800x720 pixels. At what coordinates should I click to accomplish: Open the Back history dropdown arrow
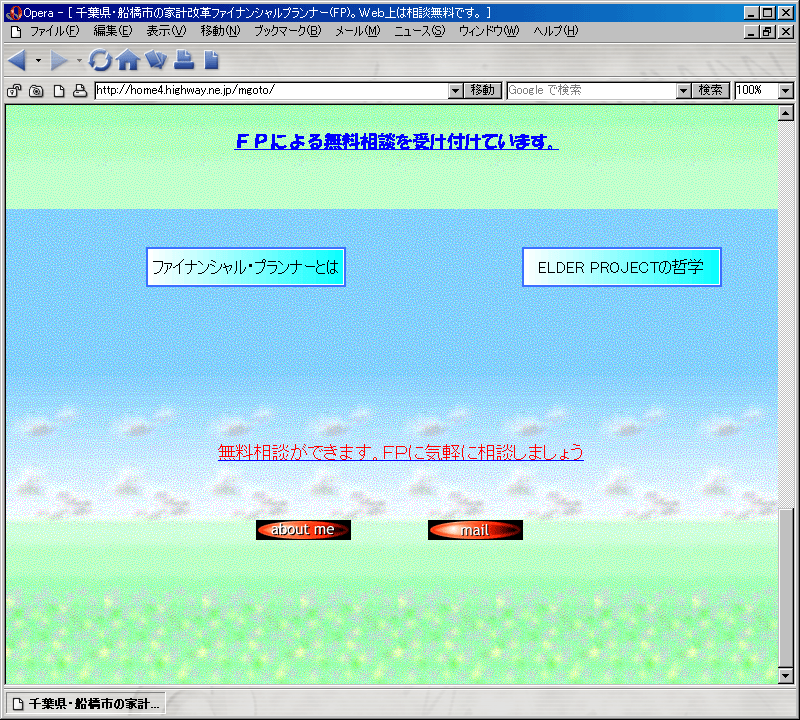click(38, 60)
